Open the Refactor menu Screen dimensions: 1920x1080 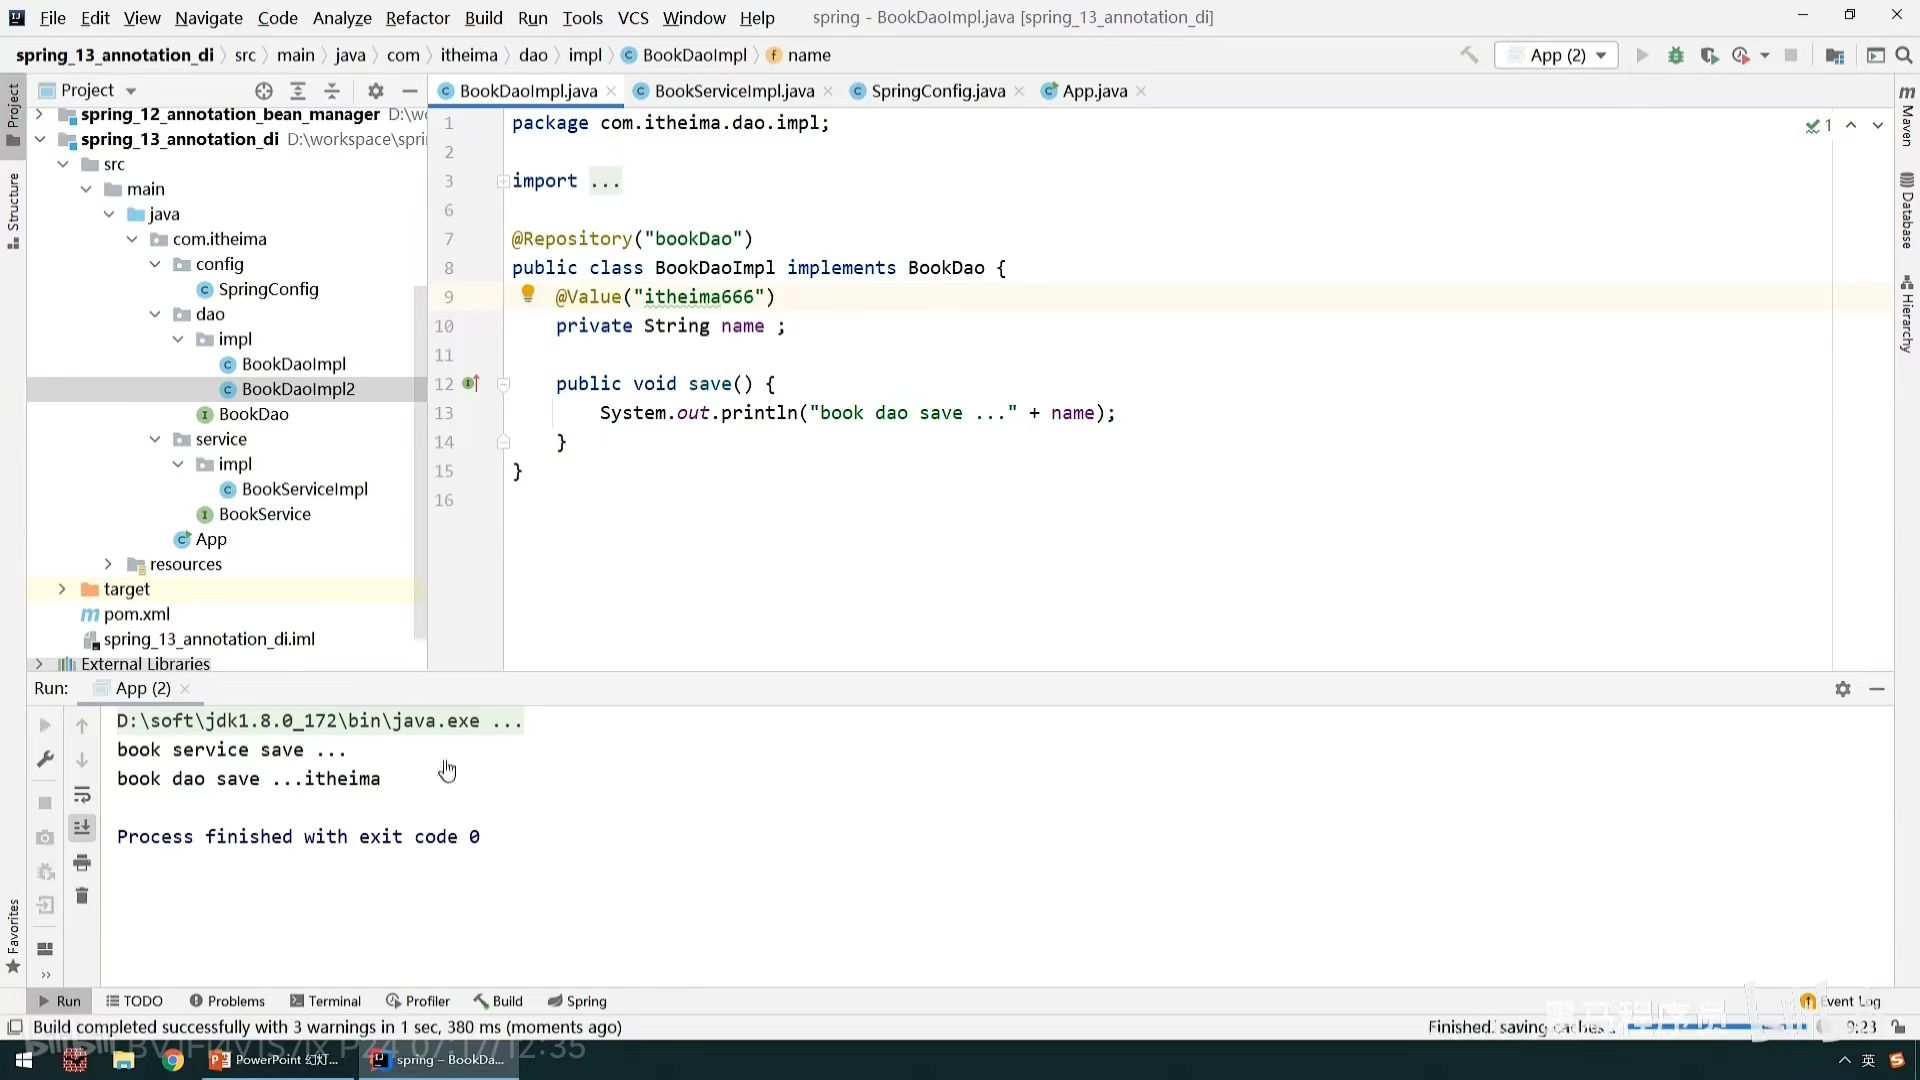tap(417, 18)
